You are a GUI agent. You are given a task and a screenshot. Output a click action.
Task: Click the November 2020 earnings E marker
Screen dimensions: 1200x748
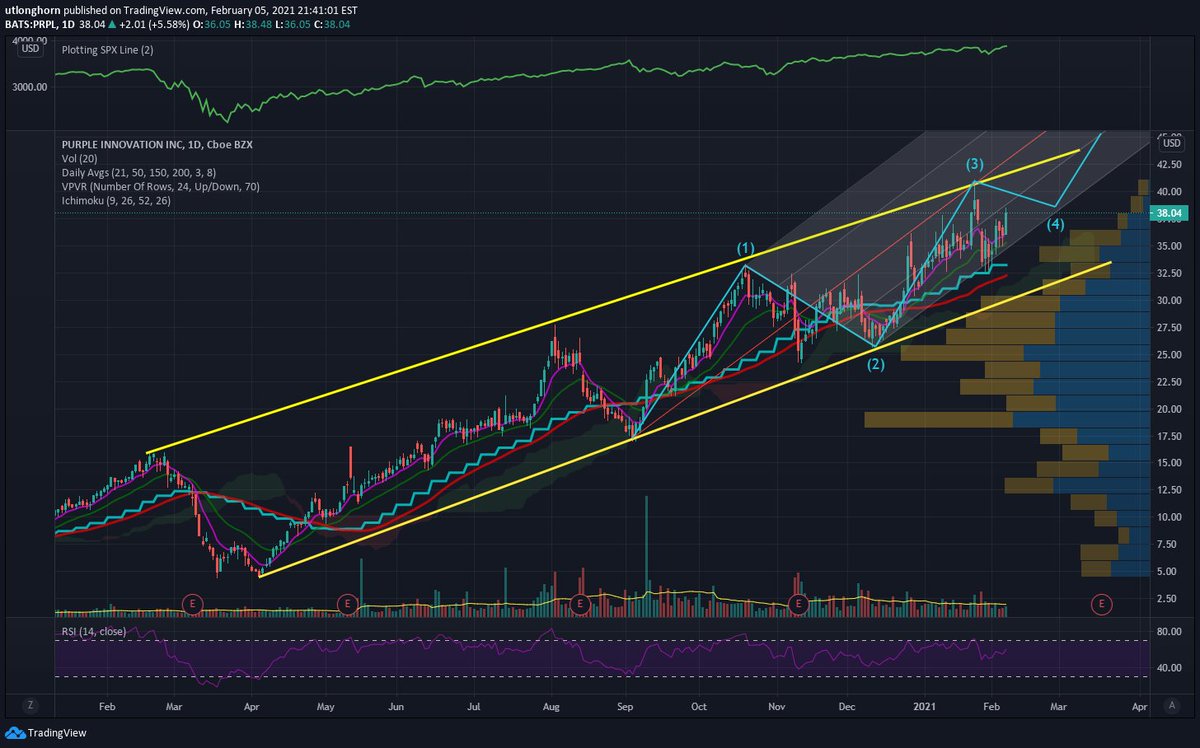tap(798, 603)
